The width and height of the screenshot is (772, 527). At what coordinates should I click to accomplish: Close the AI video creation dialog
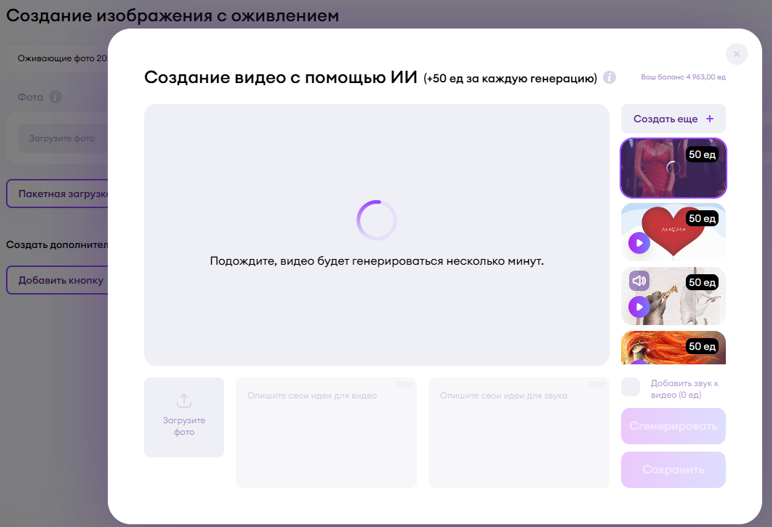[x=736, y=54]
